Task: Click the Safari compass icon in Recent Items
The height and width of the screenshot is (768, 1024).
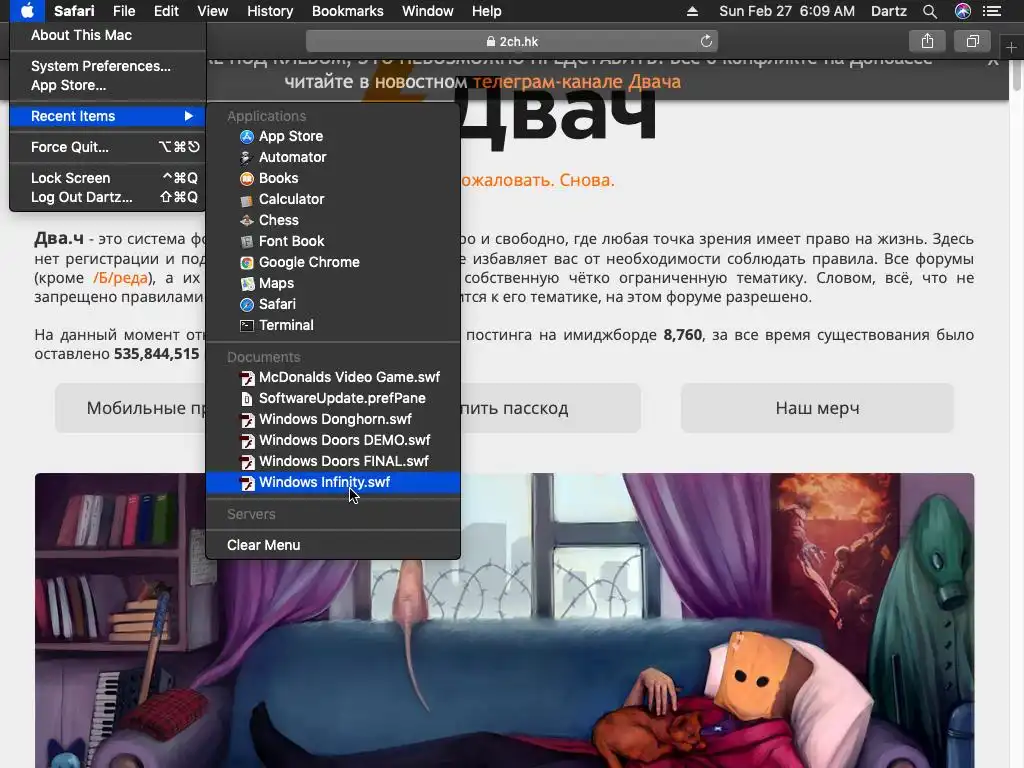Action: tap(247, 304)
